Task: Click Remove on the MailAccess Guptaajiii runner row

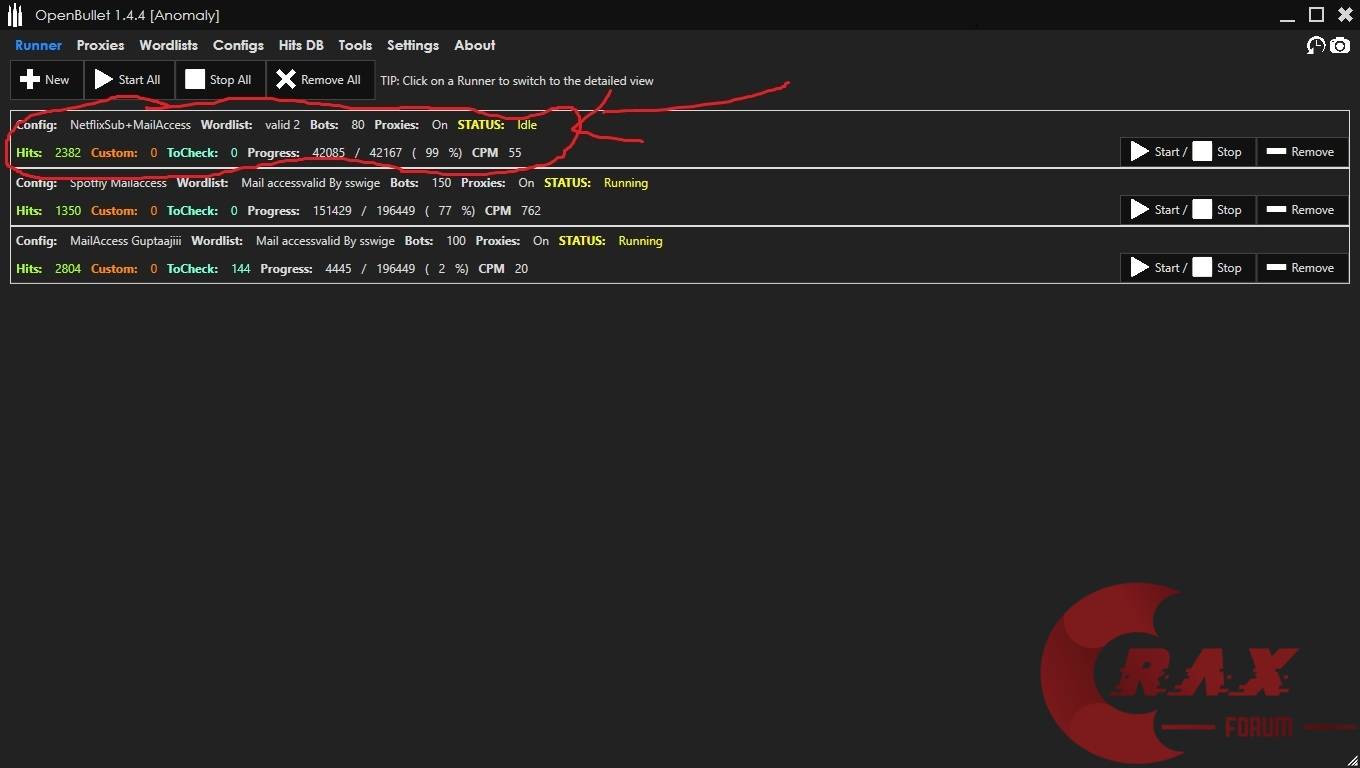Action: [x=1301, y=268]
